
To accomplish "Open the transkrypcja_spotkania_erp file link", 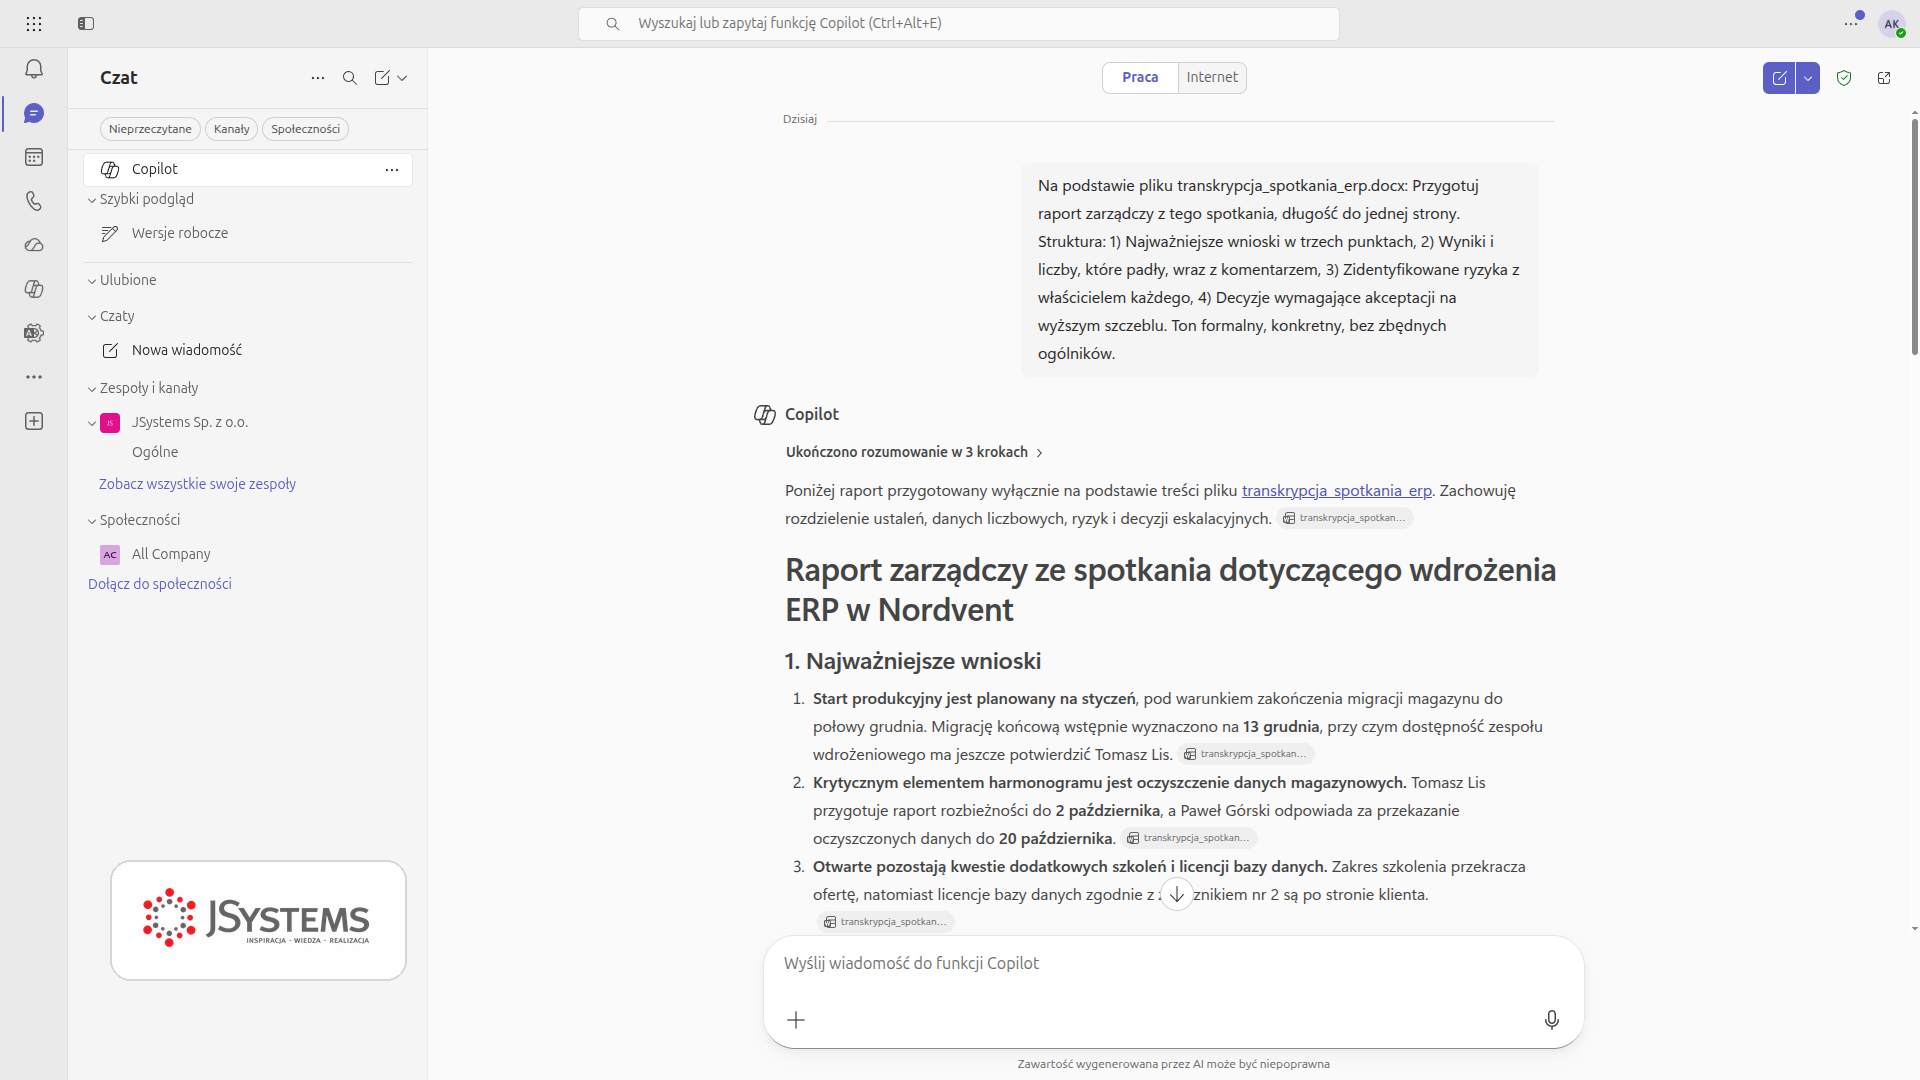I will coord(1336,490).
